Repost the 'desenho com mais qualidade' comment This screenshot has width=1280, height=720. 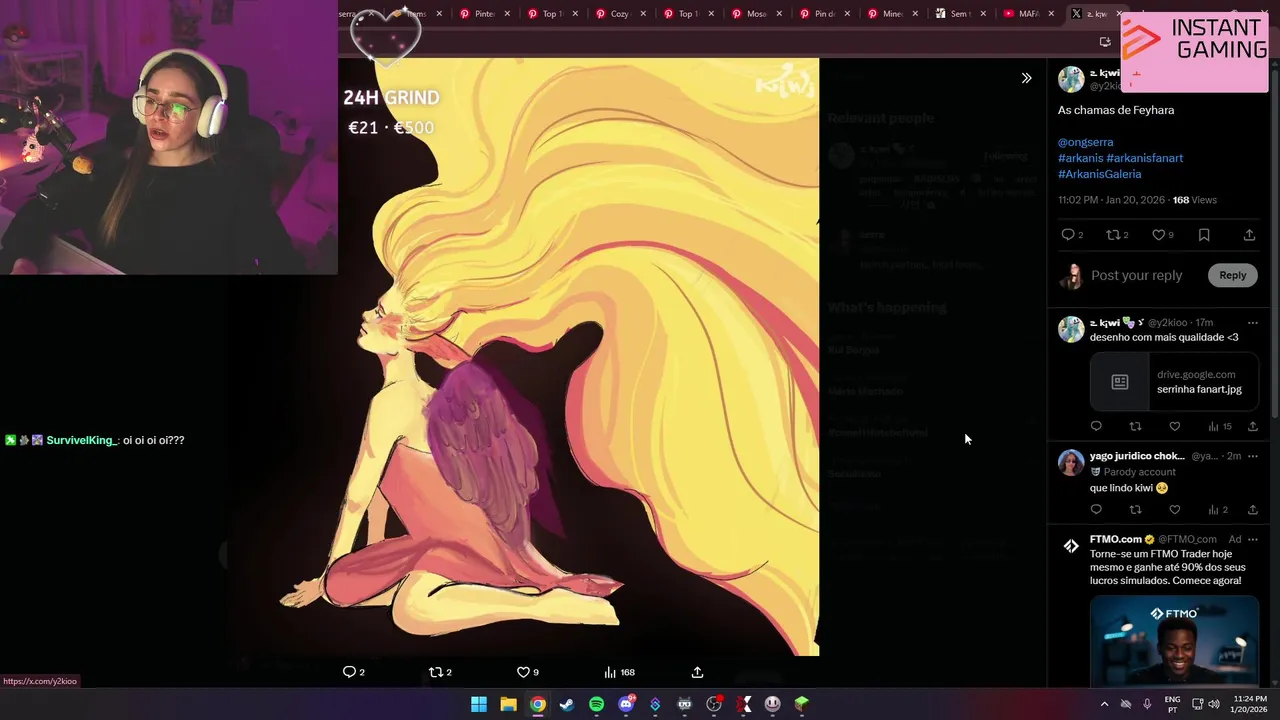tap(1135, 426)
